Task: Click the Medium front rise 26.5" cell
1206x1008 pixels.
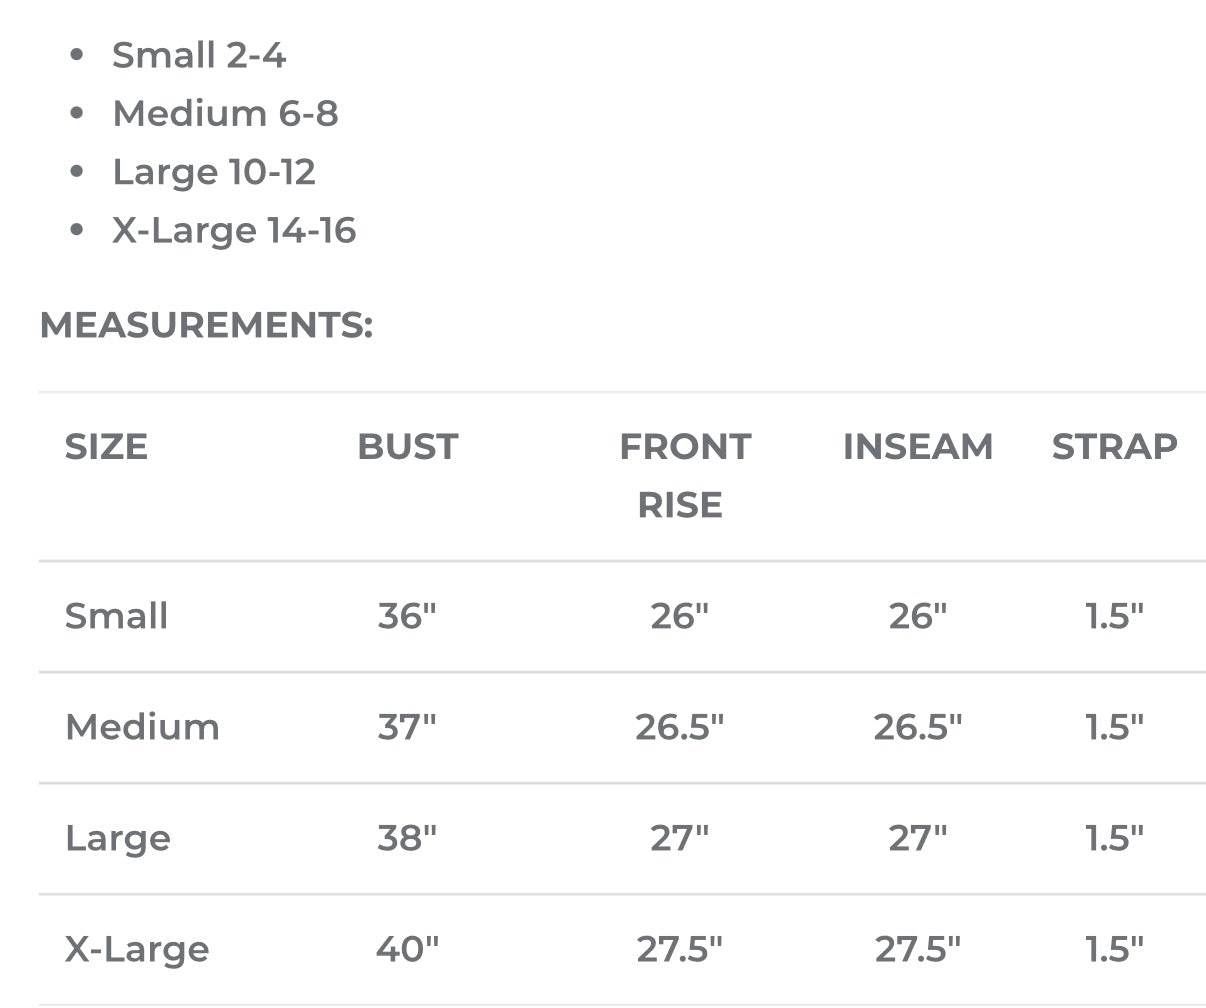Action: pyautogui.click(x=679, y=727)
